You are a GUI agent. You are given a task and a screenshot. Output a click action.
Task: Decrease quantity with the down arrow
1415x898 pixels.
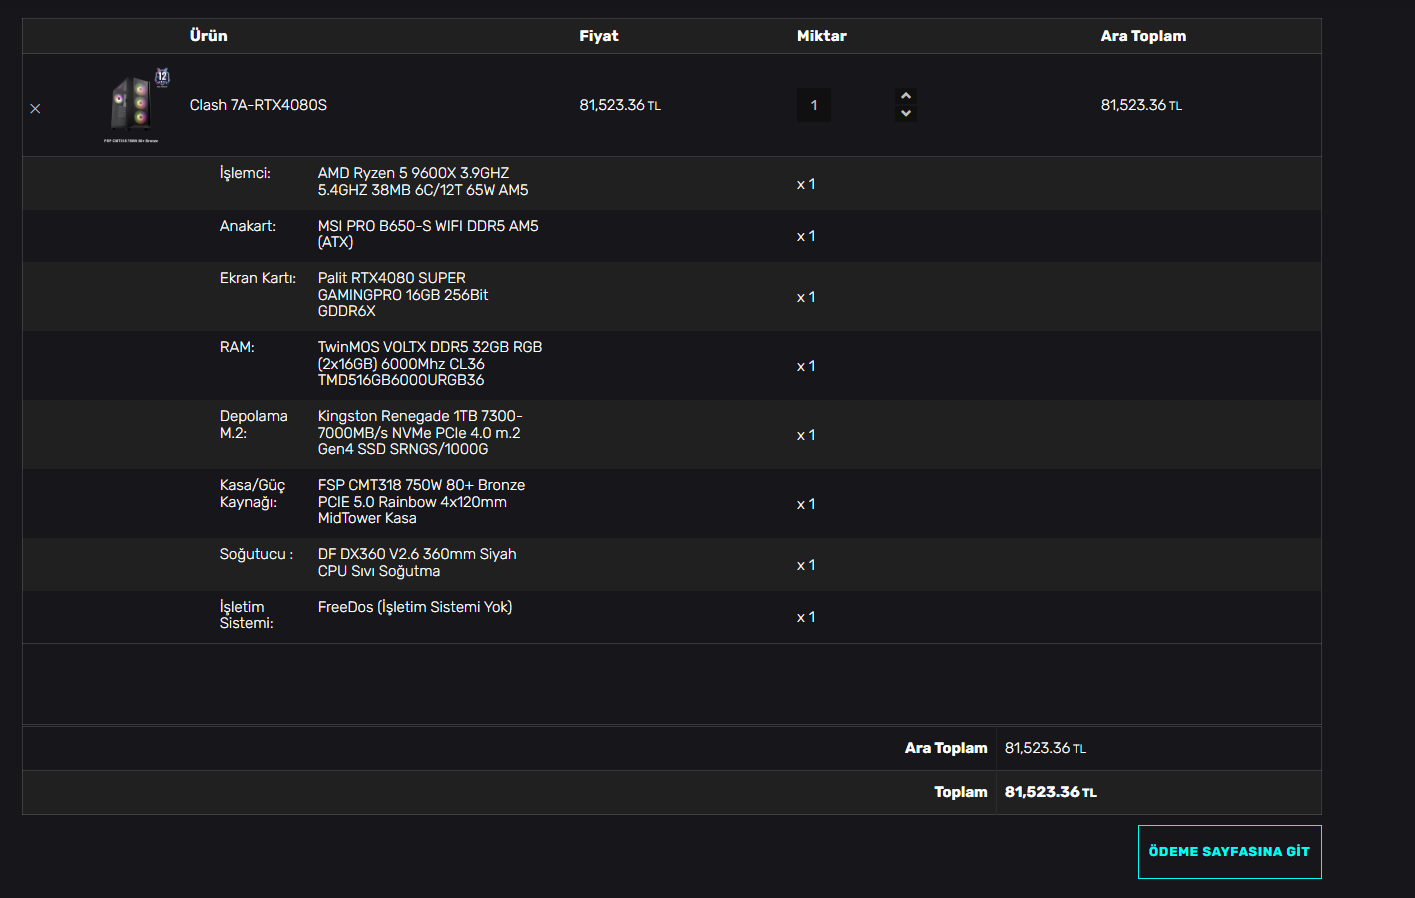coord(906,113)
